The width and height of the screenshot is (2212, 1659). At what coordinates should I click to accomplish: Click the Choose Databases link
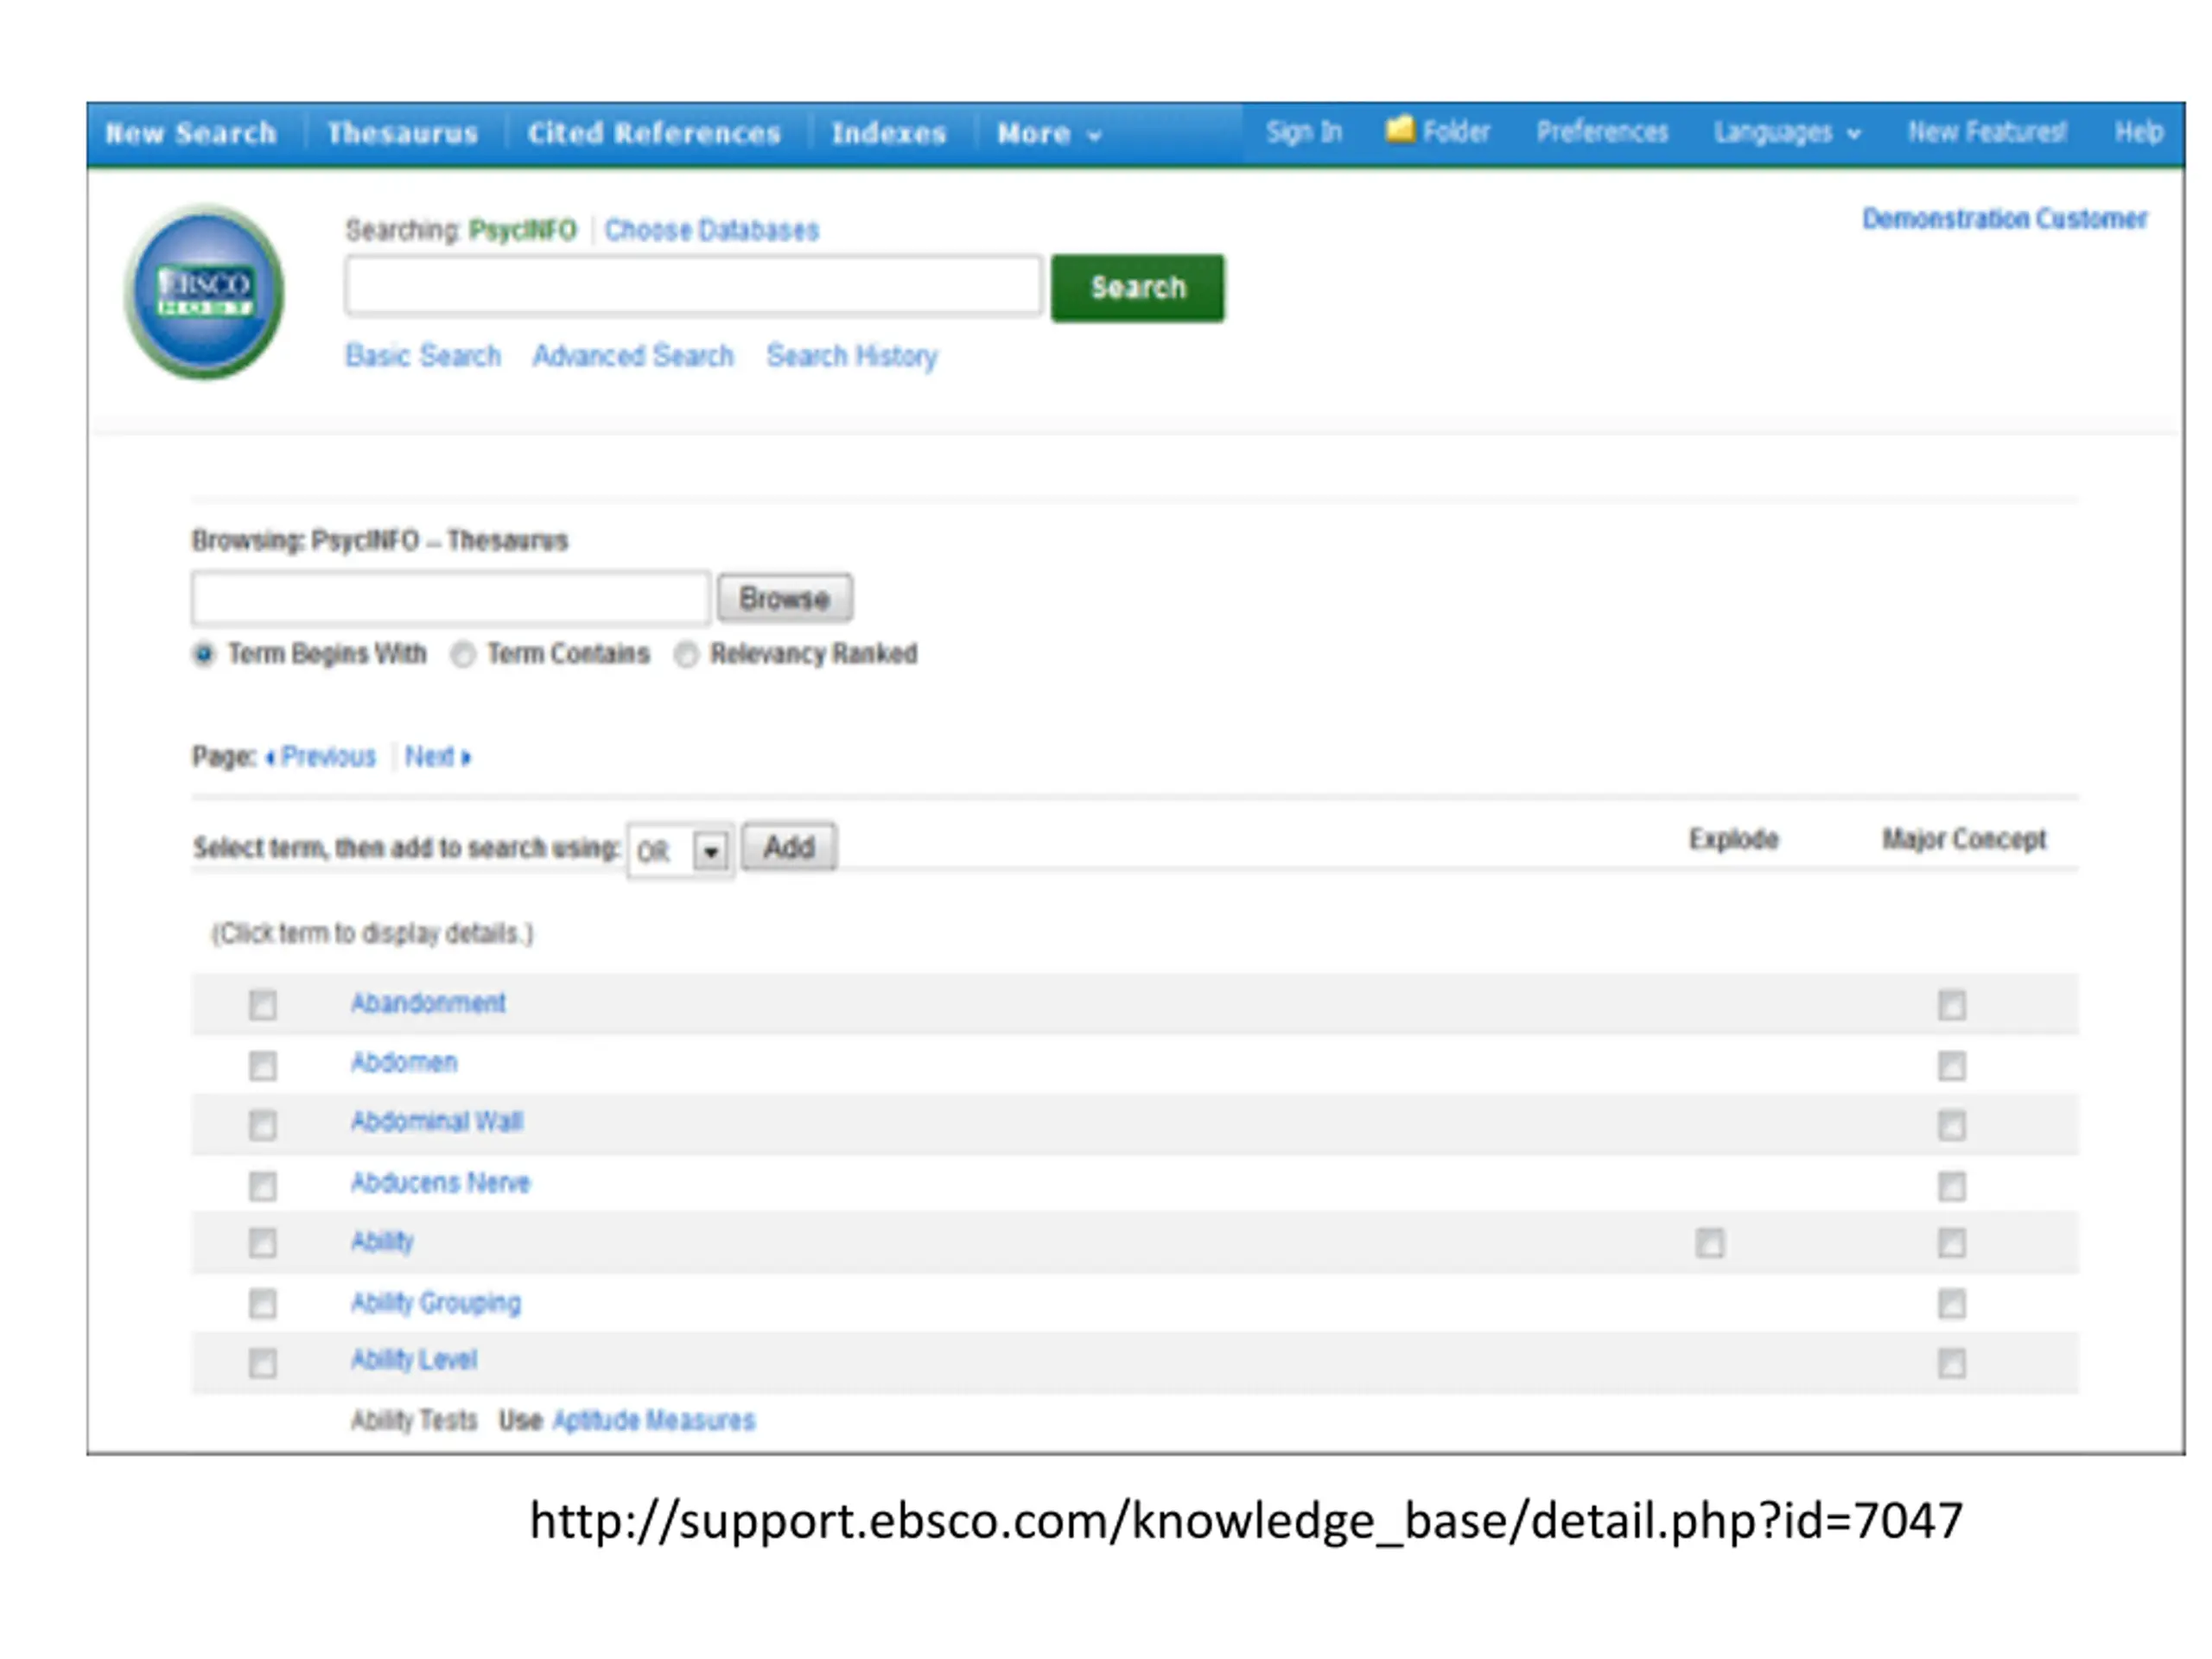(711, 230)
